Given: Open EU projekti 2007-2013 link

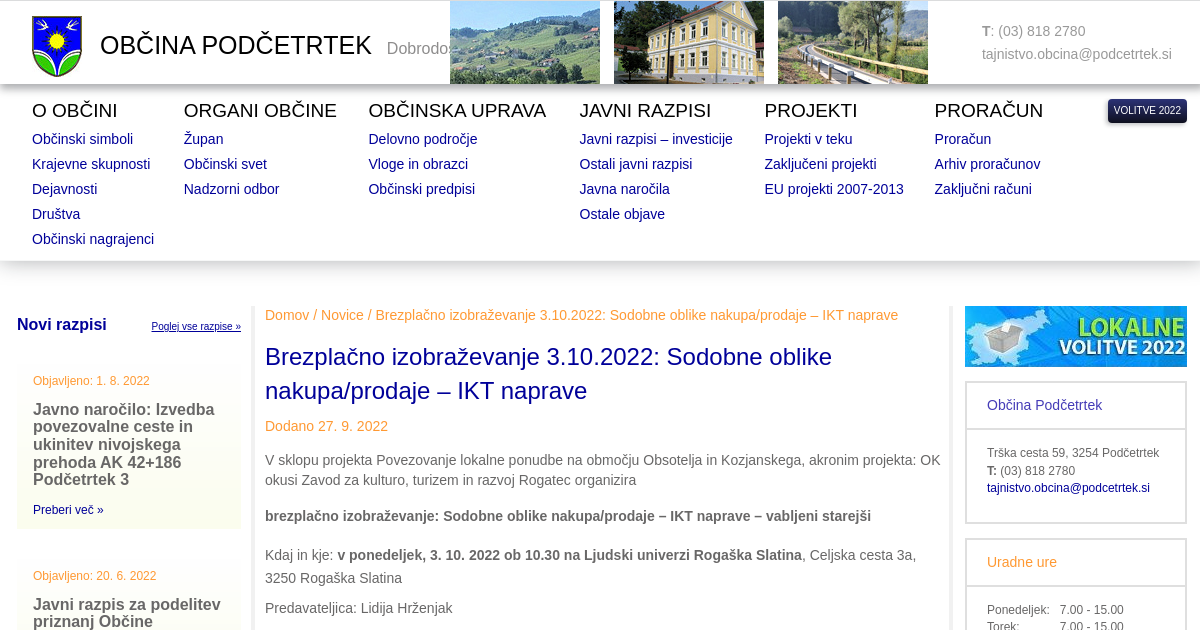Looking at the screenshot, I should point(833,189).
